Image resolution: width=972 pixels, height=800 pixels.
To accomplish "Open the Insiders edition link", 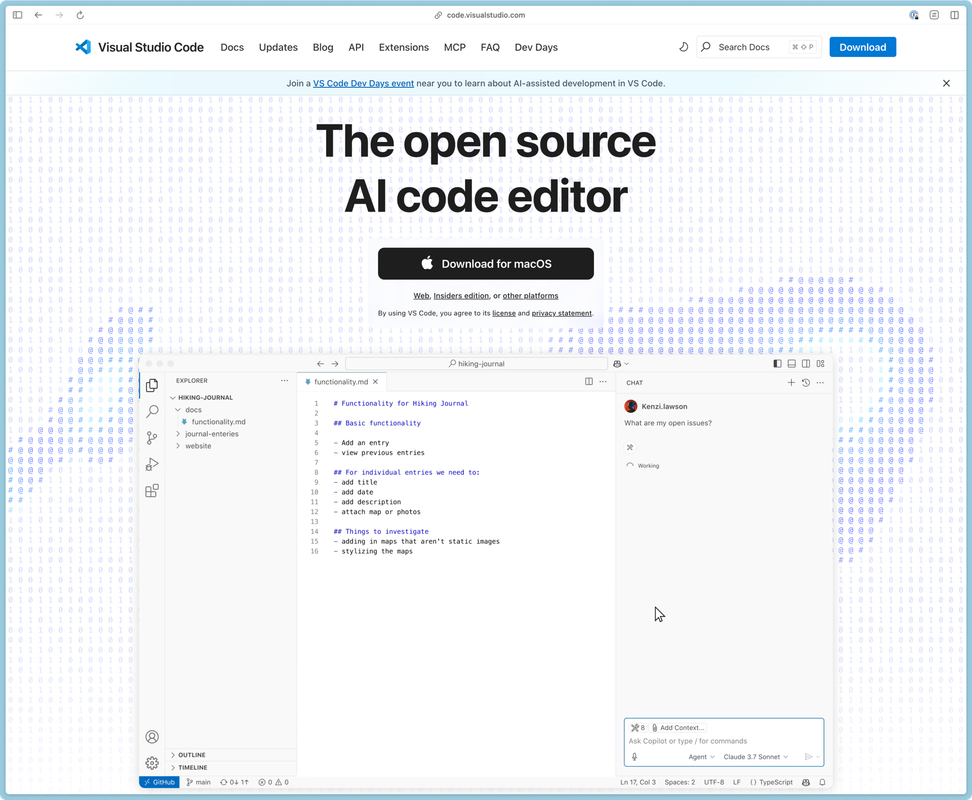I will (x=461, y=296).
